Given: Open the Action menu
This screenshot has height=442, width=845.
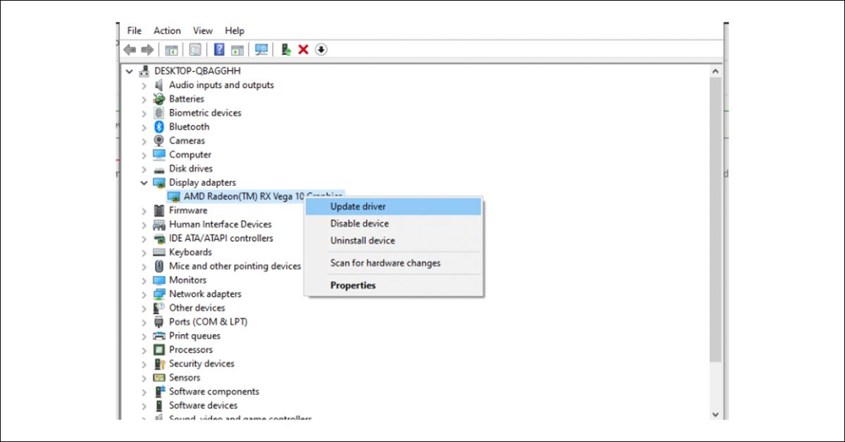Looking at the screenshot, I should pos(167,31).
